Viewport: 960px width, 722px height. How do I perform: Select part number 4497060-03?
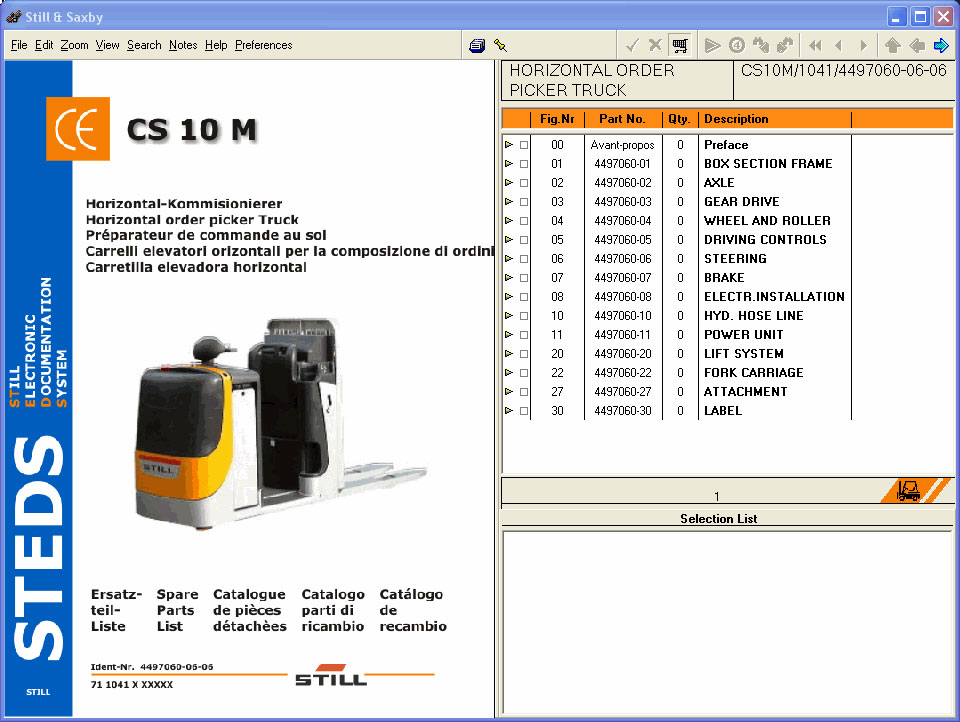pos(623,202)
